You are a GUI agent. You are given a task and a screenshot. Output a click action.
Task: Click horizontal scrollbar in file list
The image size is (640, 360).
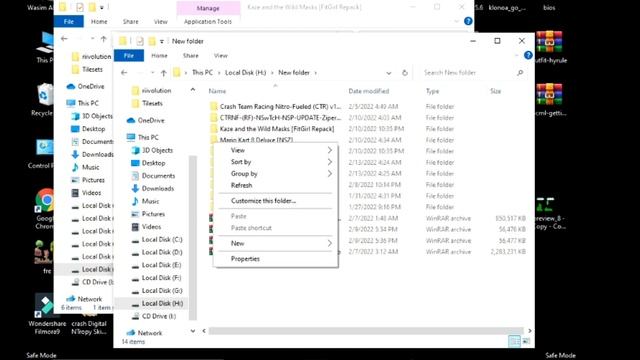[366, 331]
